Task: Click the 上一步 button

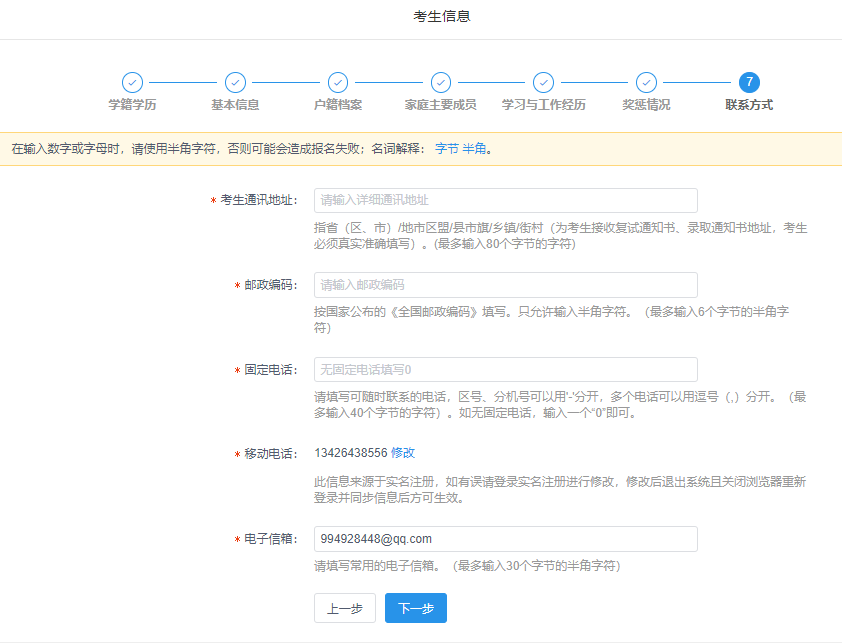Action: pyautogui.click(x=345, y=608)
